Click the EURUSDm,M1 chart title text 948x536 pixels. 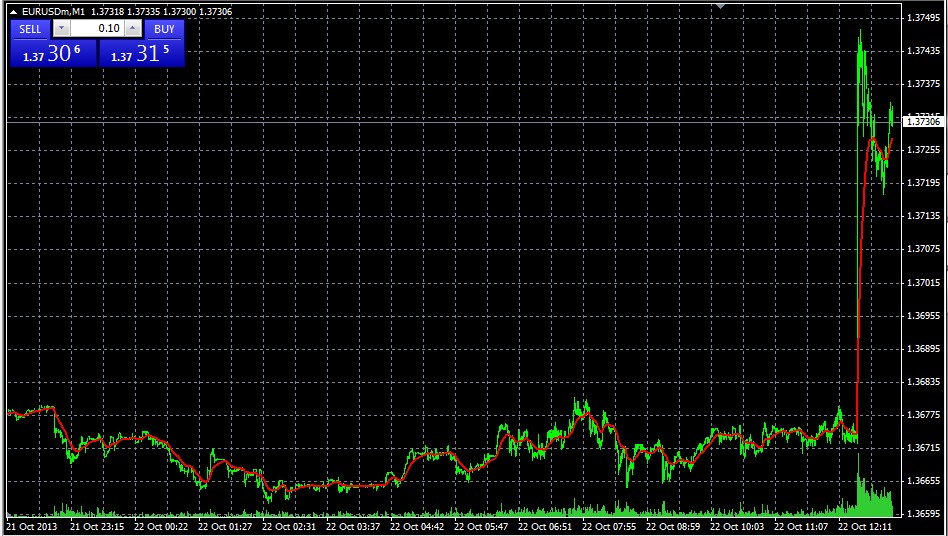[53, 11]
